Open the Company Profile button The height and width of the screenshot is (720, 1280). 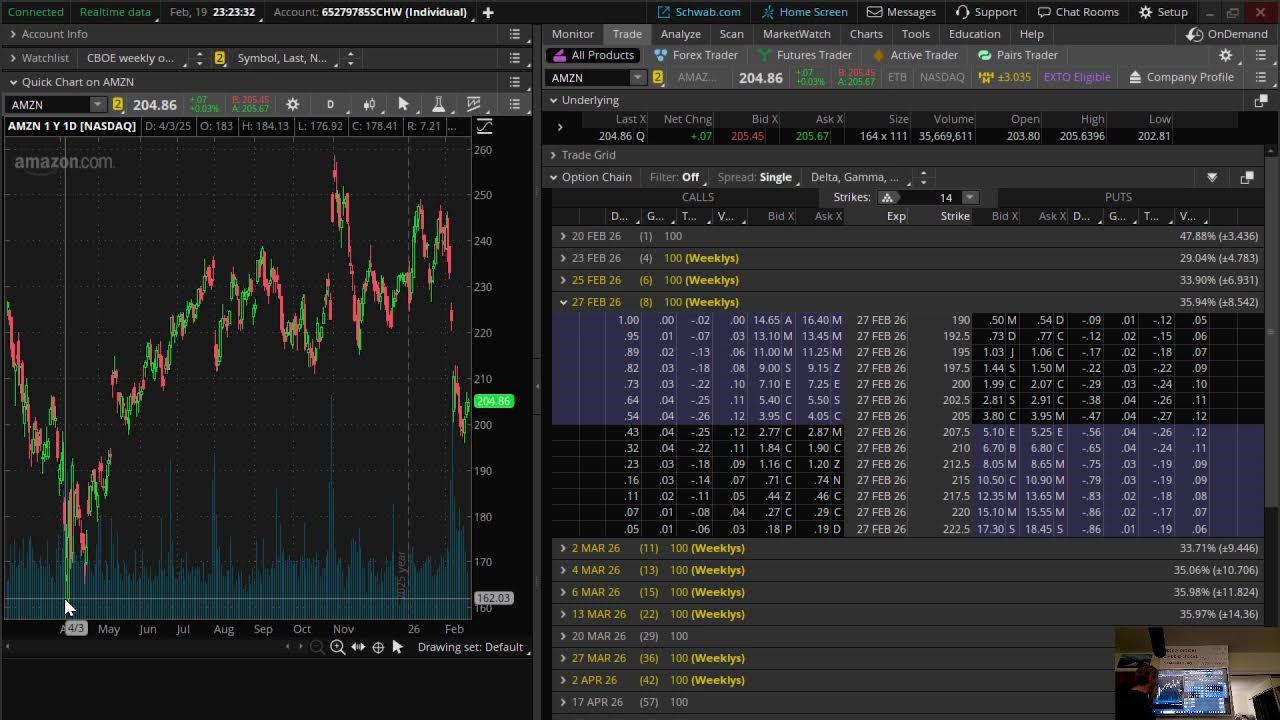pyautogui.click(x=1181, y=77)
